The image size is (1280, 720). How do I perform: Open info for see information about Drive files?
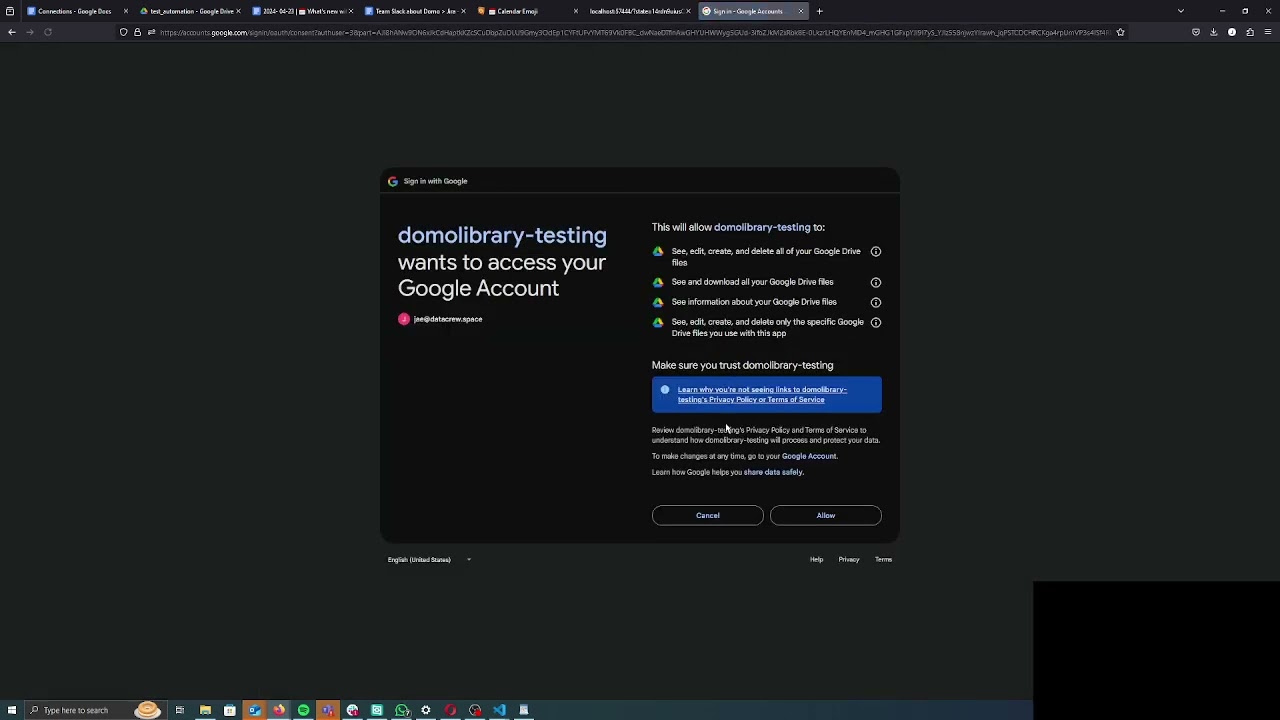coord(876,302)
